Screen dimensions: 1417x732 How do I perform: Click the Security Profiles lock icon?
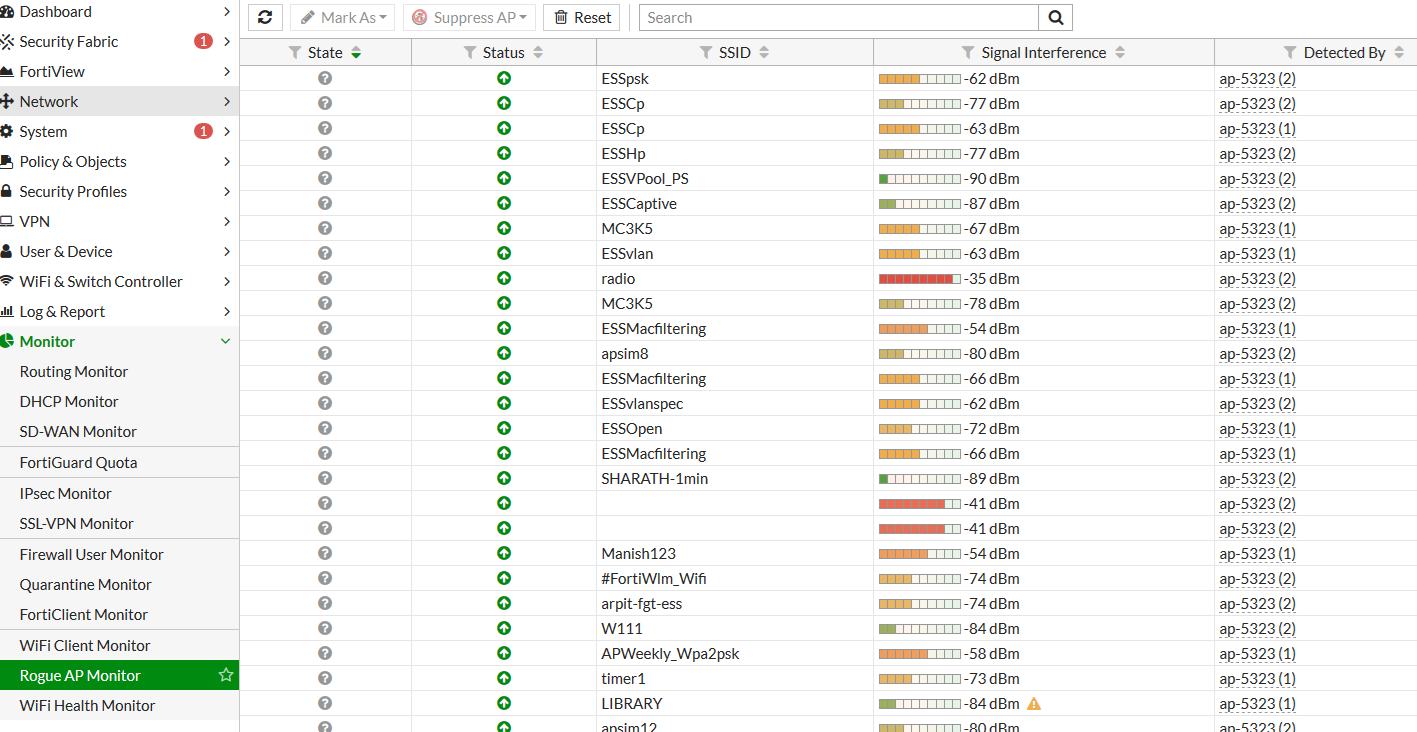7,192
